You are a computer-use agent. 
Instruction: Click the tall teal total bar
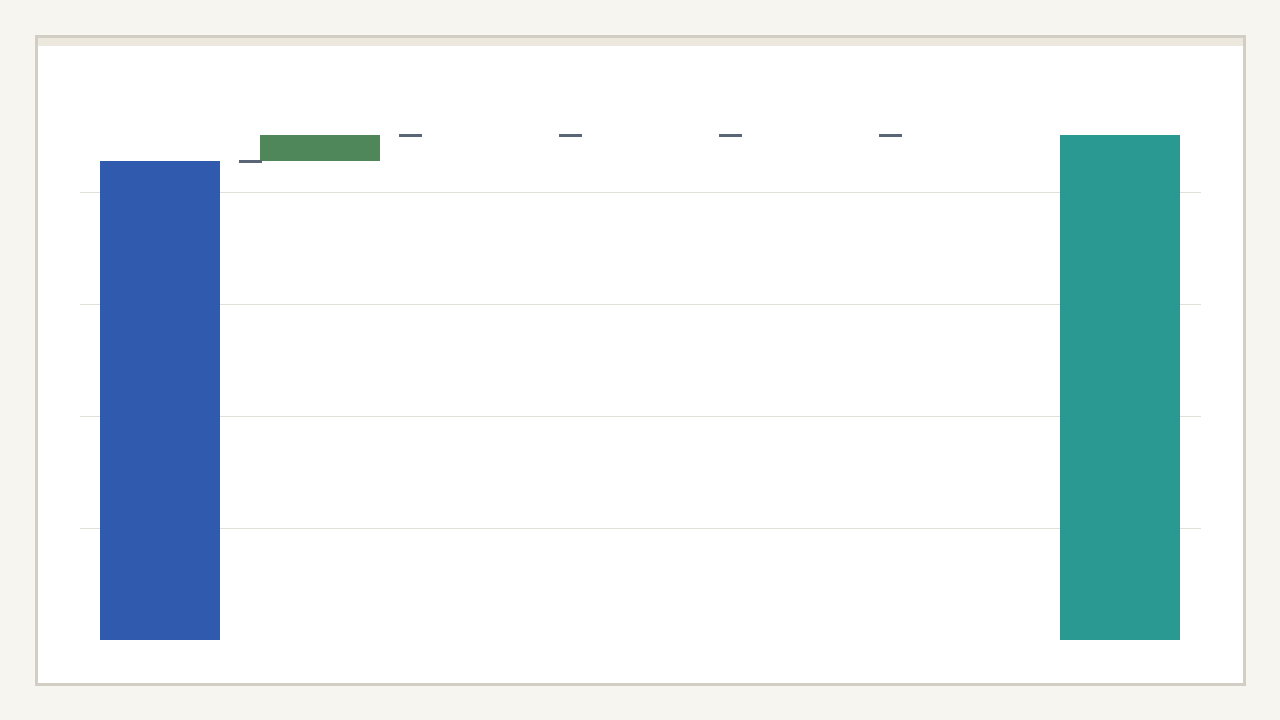[x=1120, y=388]
